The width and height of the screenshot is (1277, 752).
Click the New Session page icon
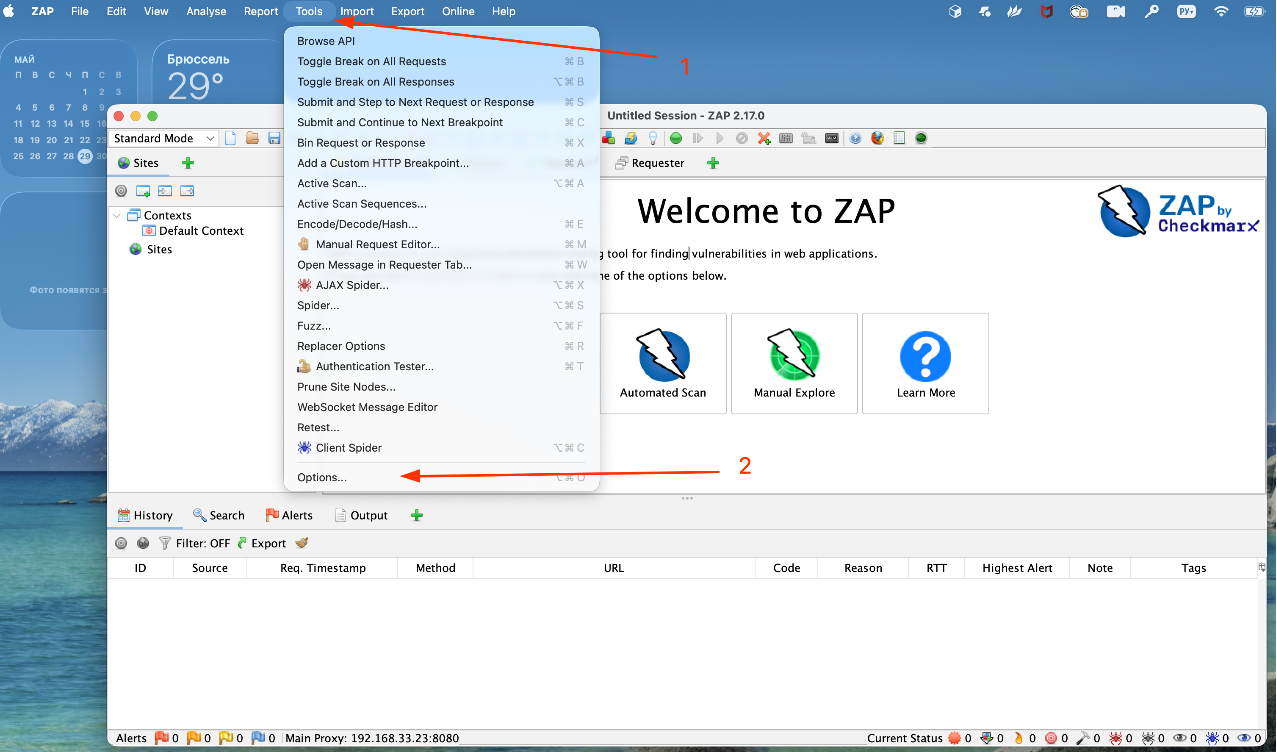click(x=231, y=138)
